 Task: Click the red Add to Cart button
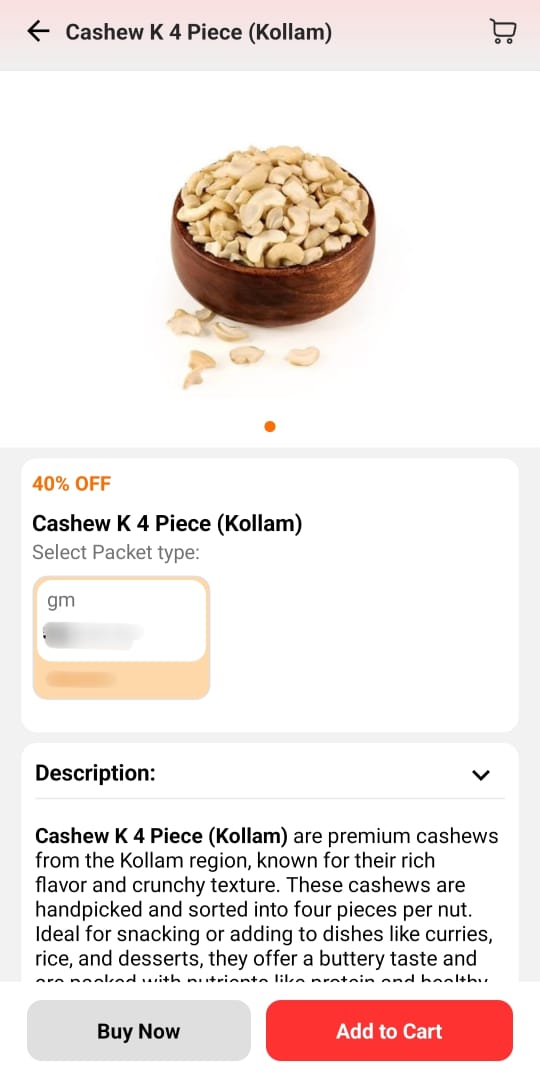pyautogui.click(x=389, y=1031)
